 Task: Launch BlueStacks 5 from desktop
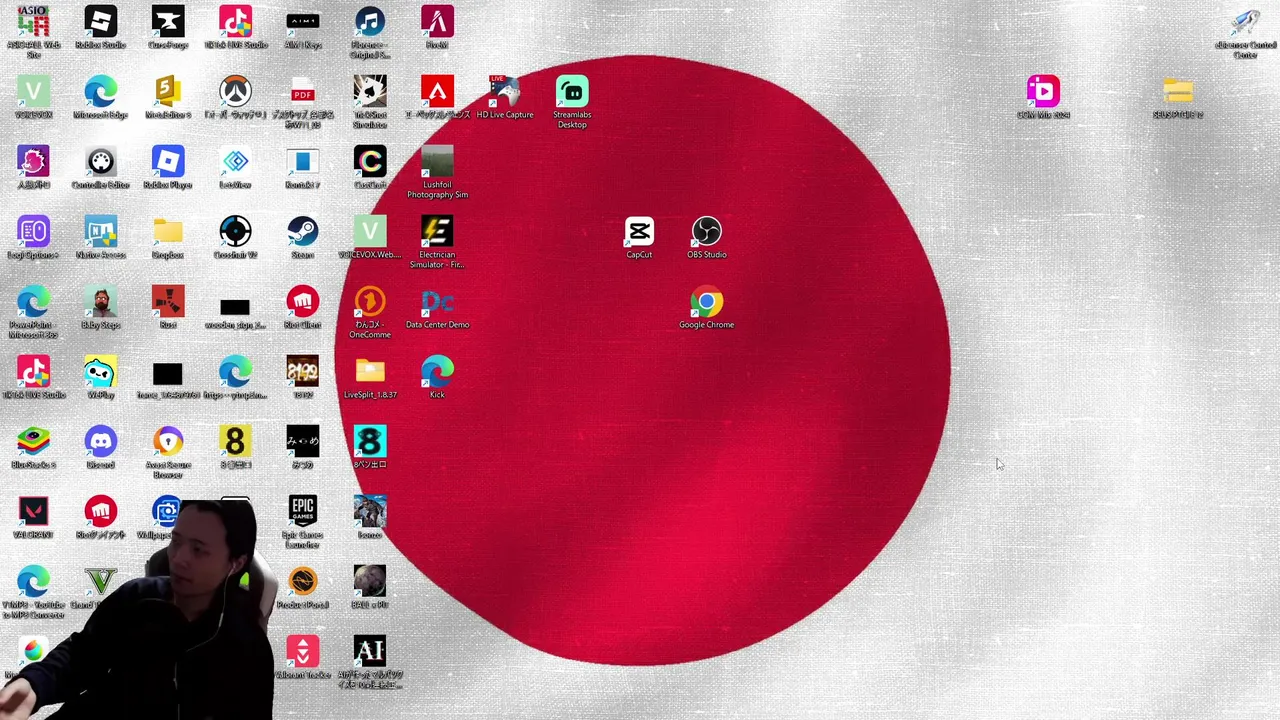pyautogui.click(x=33, y=442)
